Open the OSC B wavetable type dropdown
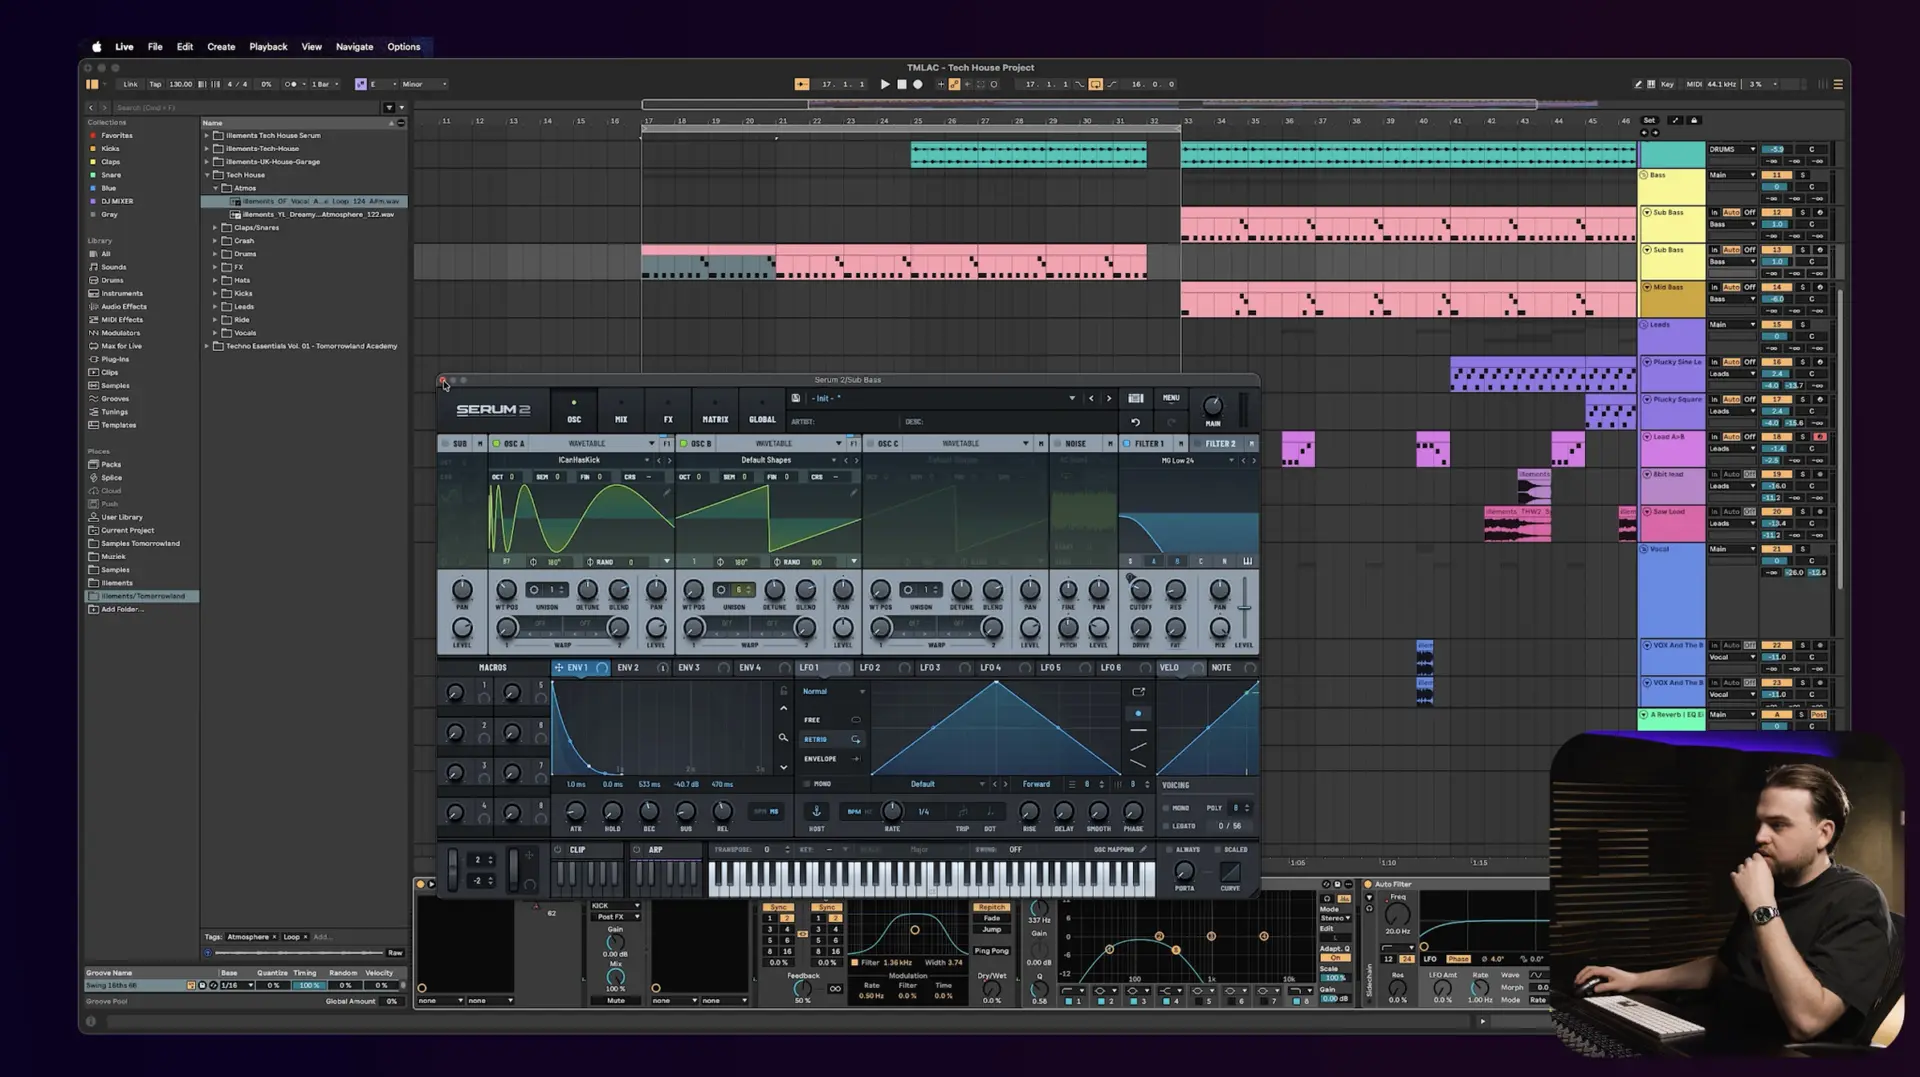 838,444
